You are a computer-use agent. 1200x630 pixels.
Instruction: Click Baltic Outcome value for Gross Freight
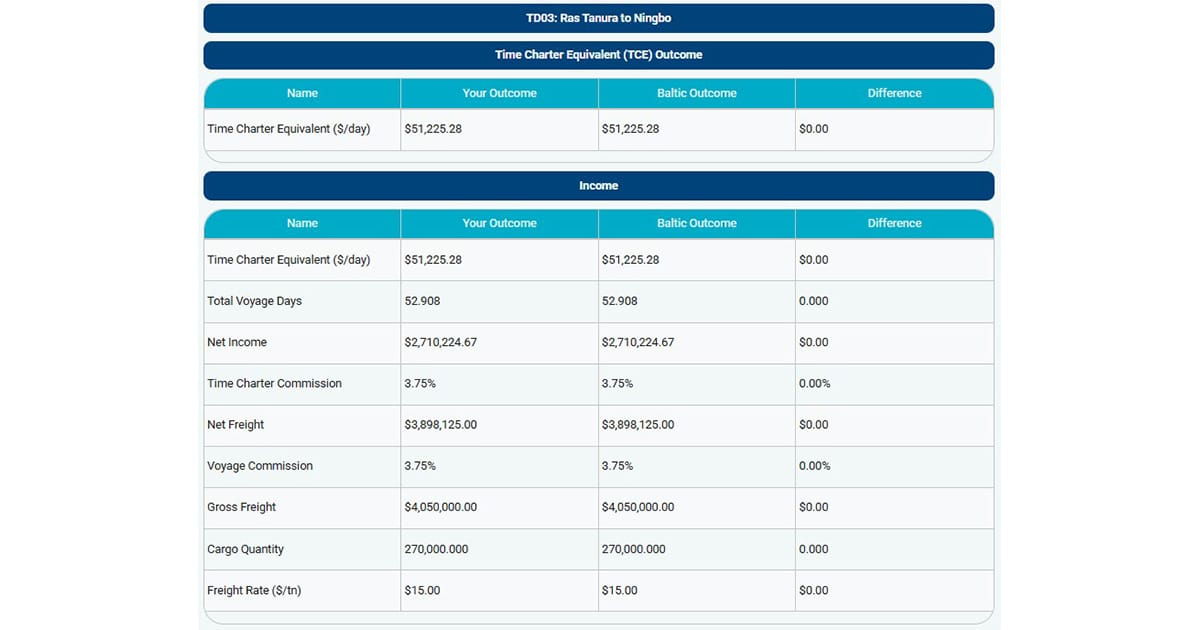638,507
